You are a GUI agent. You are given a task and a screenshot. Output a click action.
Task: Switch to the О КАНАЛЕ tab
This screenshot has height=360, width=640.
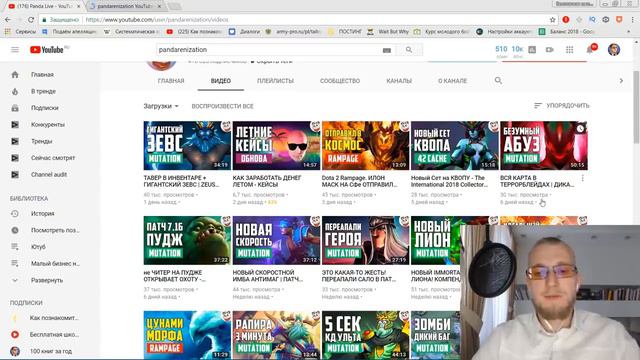pyautogui.click(x=452, y=81)
